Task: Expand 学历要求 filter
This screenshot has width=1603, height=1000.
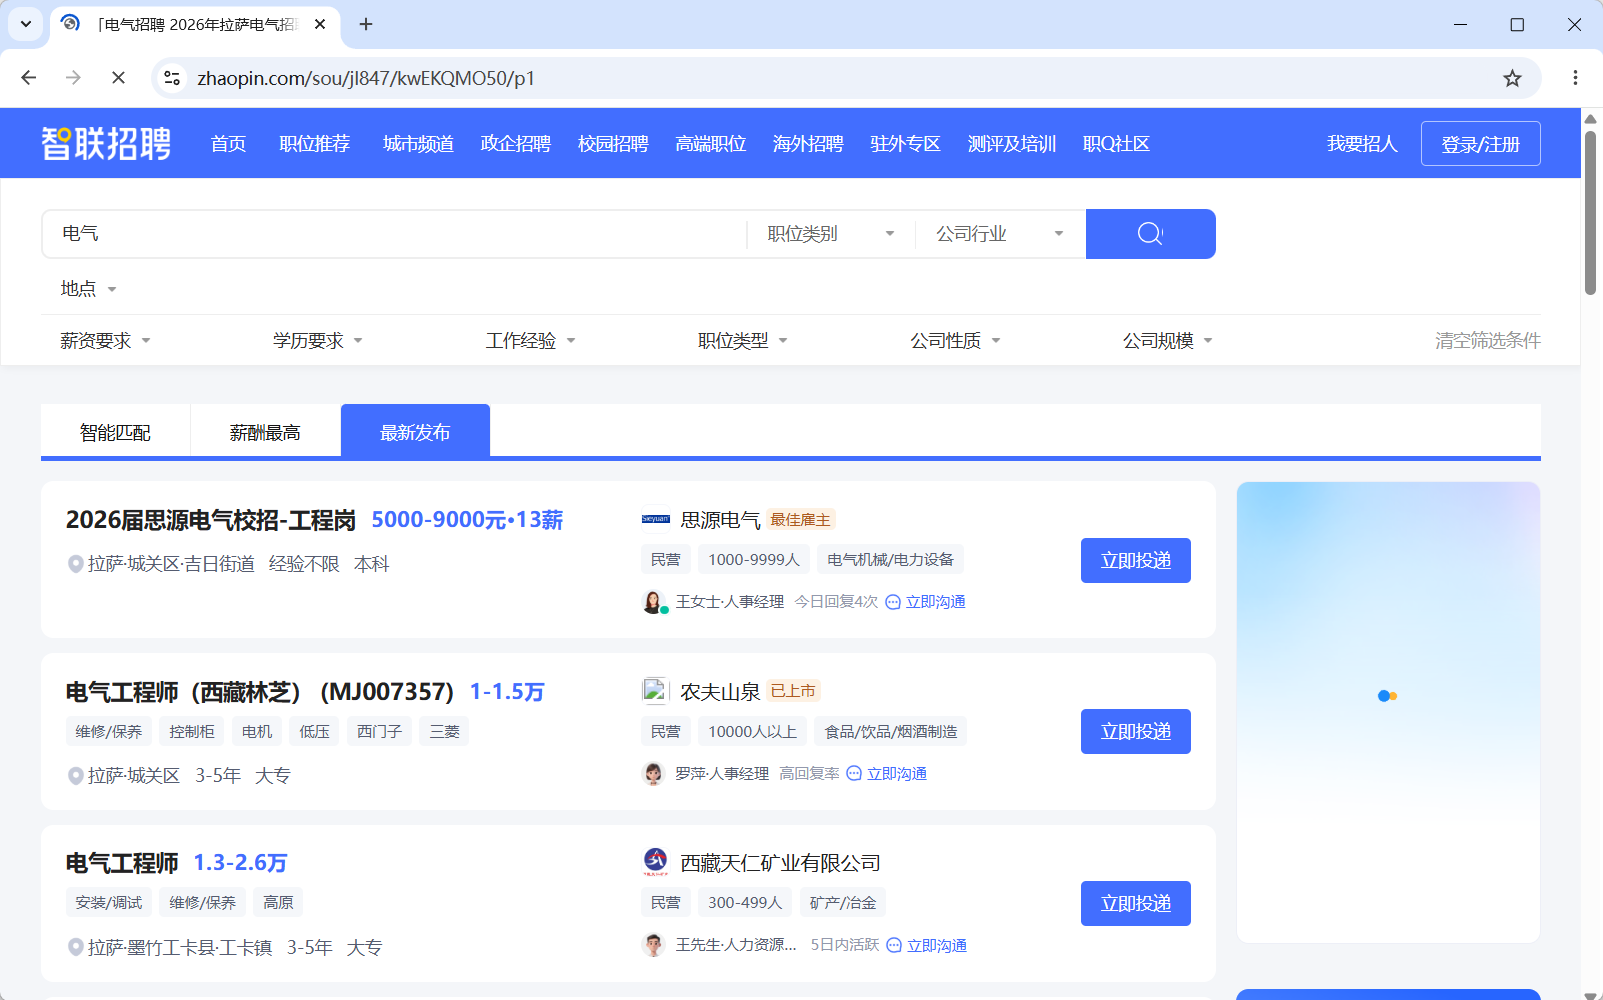Action: tap(318, 341)
